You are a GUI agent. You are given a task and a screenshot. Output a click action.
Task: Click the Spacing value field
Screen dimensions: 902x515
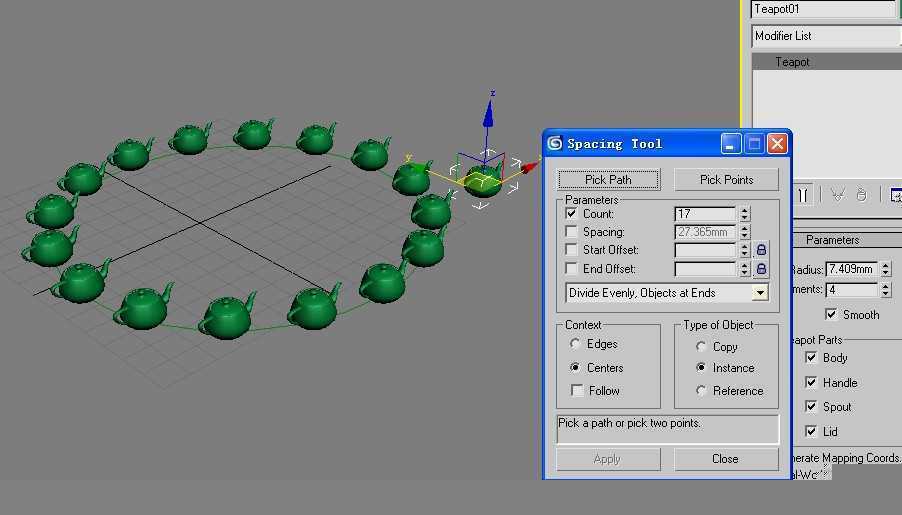pyautogui.click(x=705, y=231)
